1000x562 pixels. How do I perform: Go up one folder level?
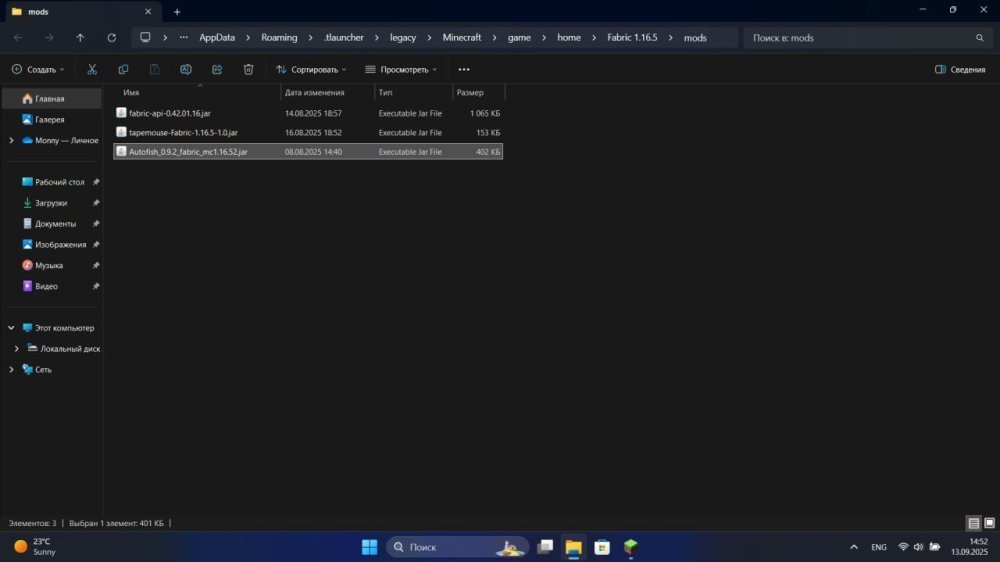pyautogui.click(x=80, y=38)
